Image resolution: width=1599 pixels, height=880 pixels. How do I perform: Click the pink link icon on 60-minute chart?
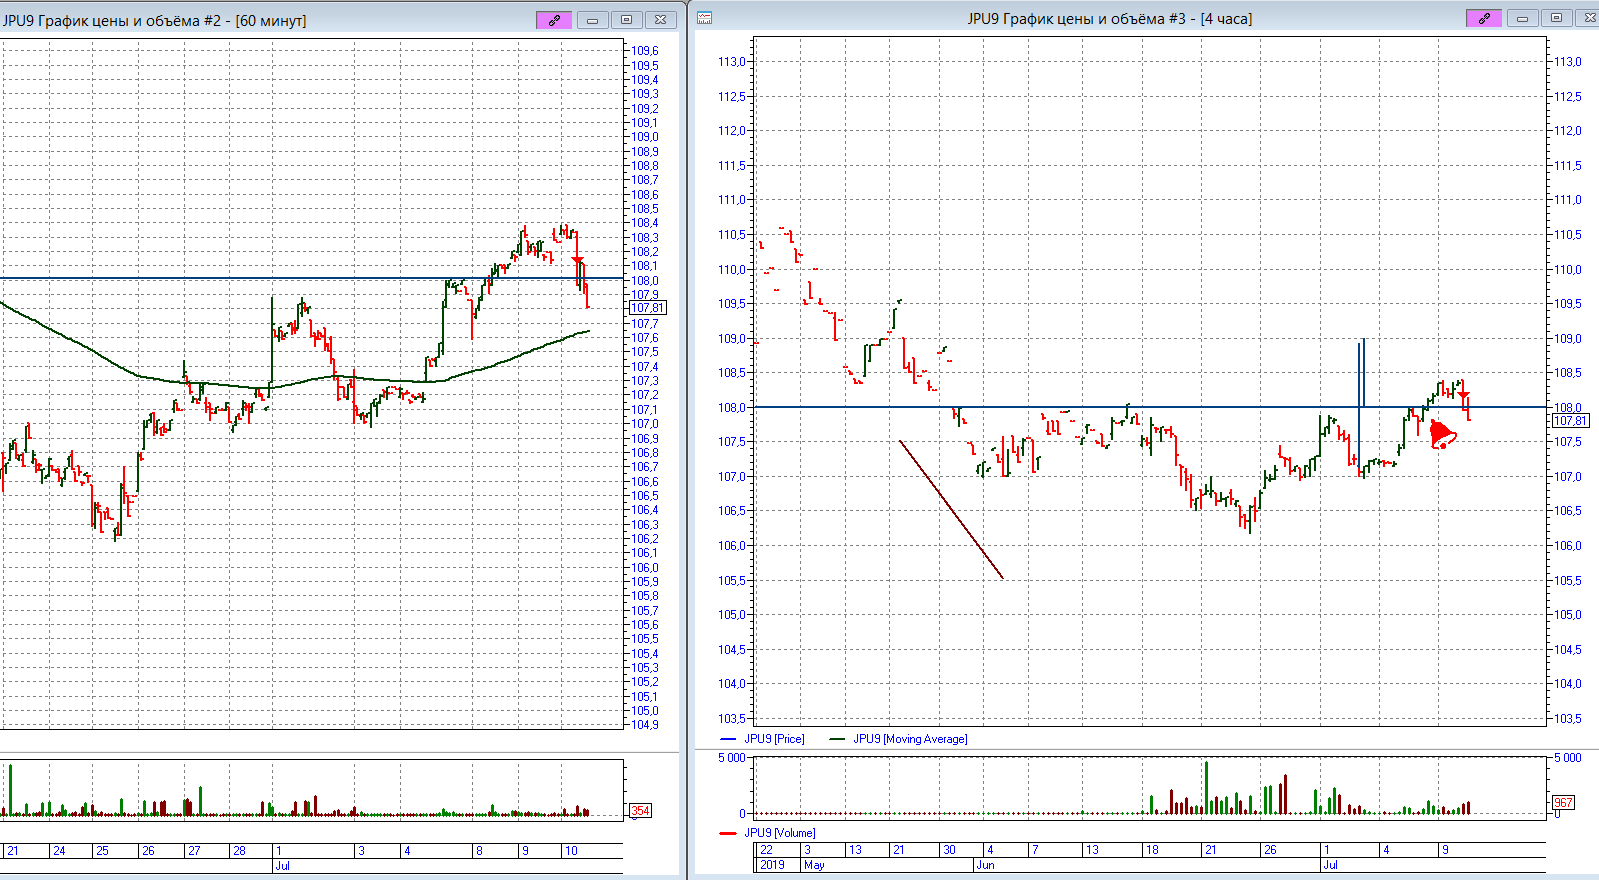(554, 20)
